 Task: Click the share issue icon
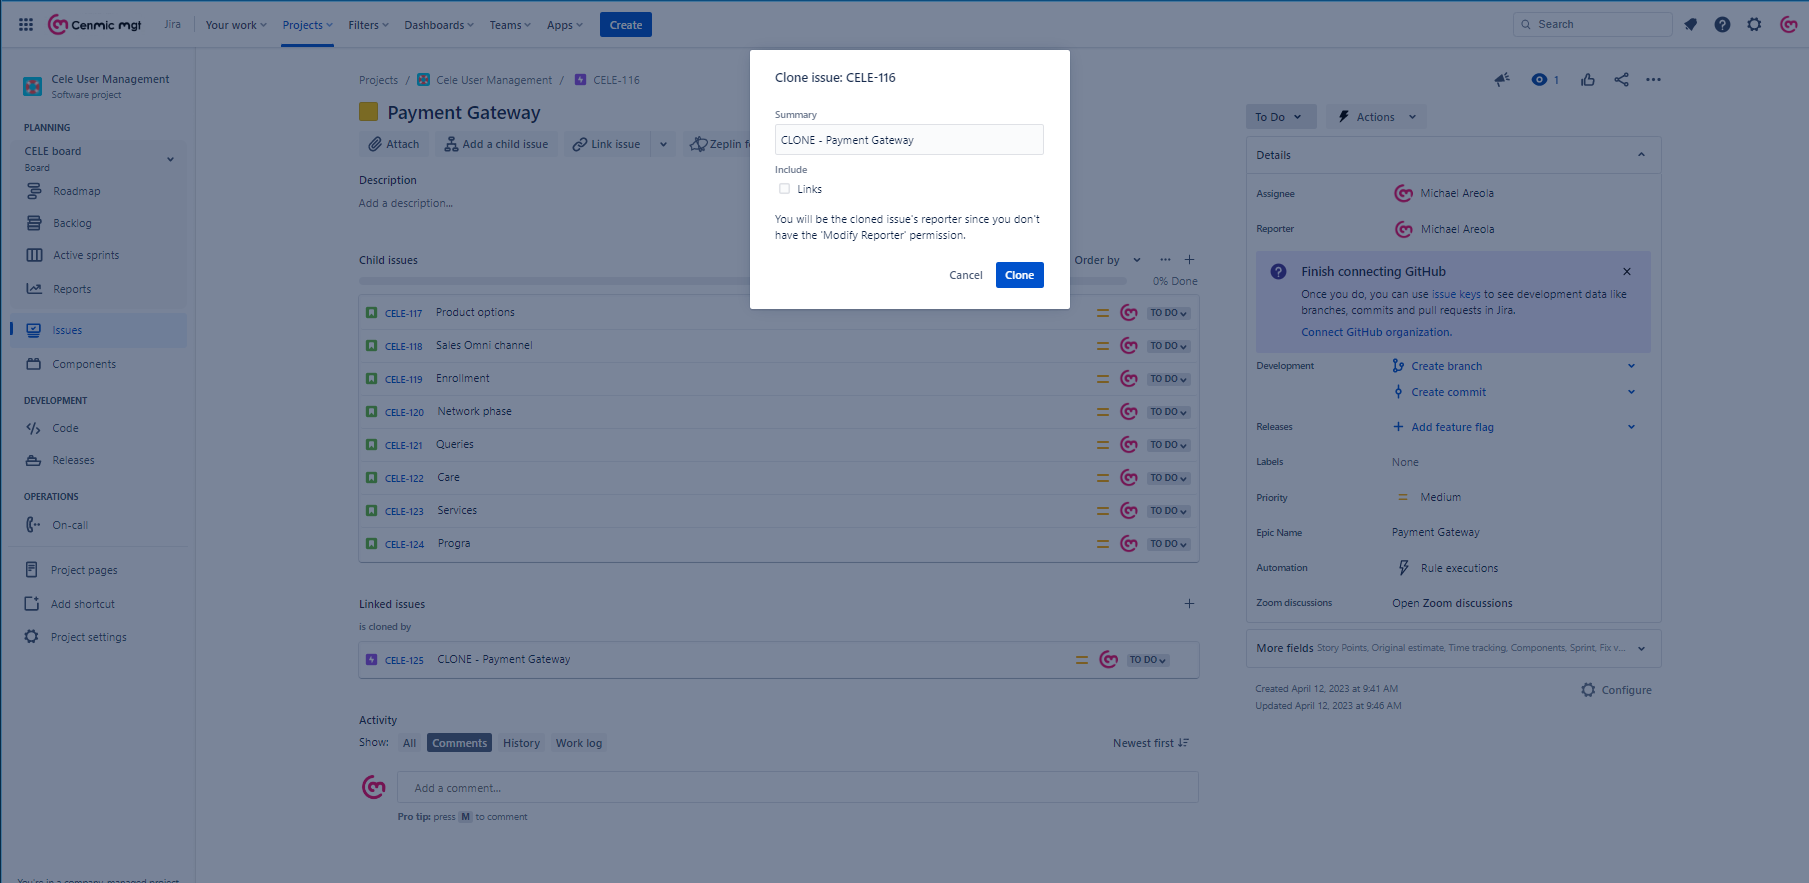click(x=1621, y=80)
